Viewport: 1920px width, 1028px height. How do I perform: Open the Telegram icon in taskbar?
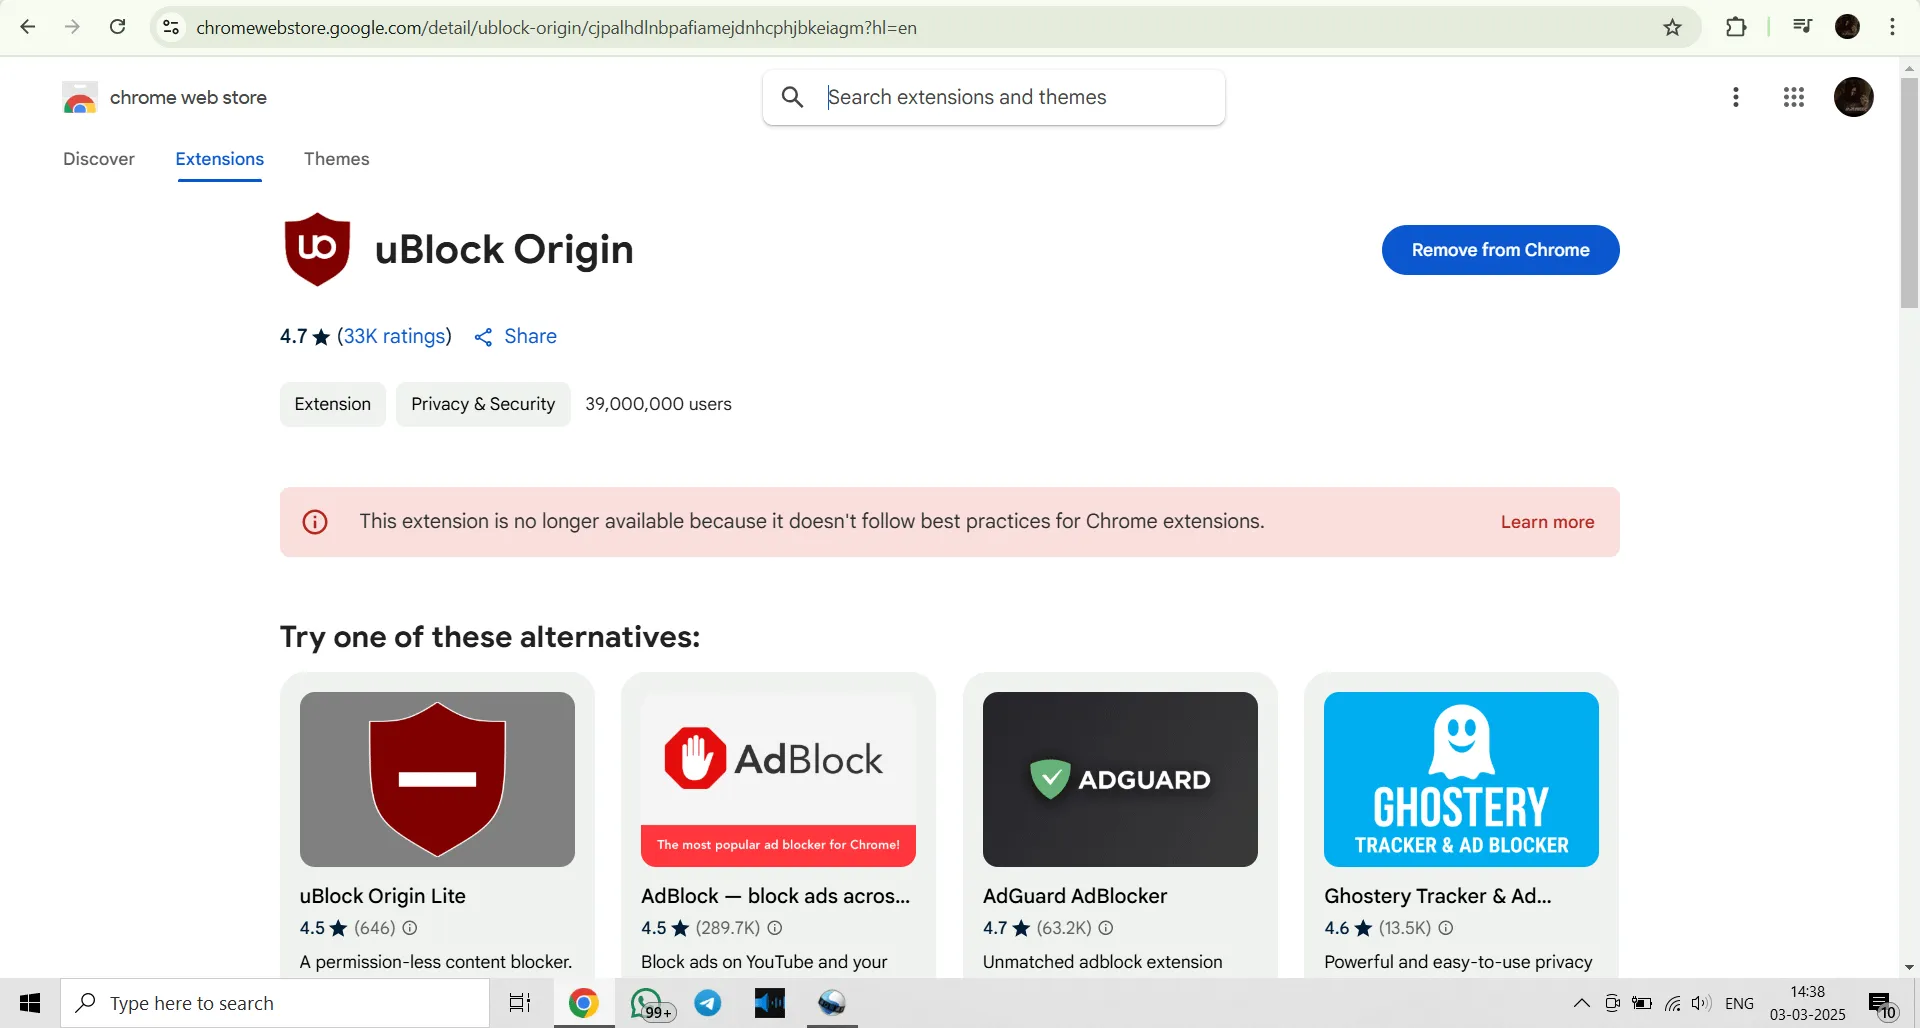click(708, 1003)
